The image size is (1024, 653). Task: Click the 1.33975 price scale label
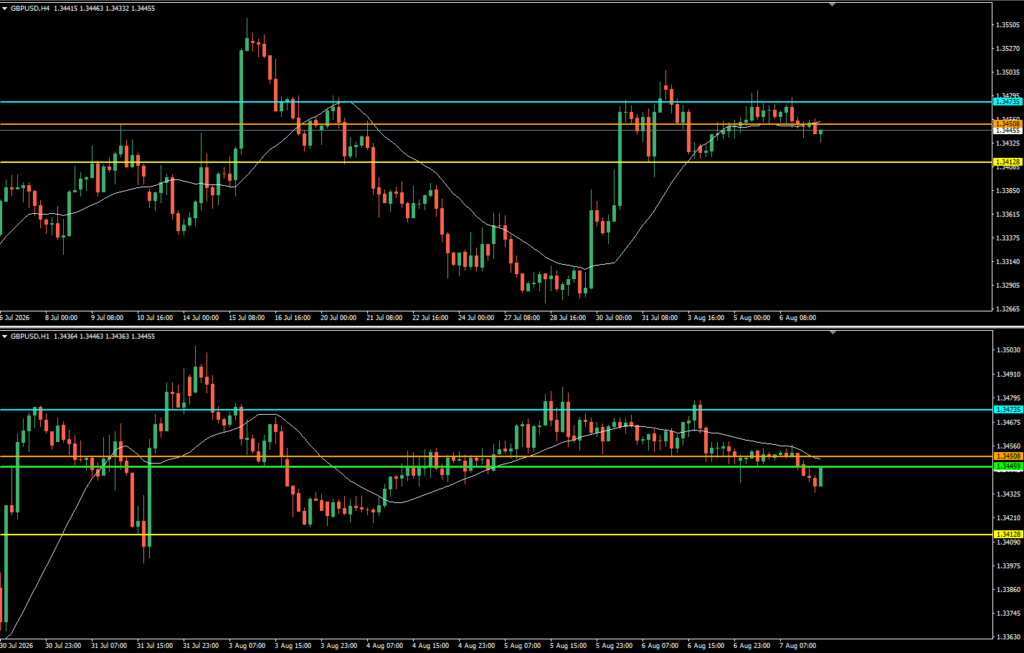pyautogui.click(x=1008, y=565)
